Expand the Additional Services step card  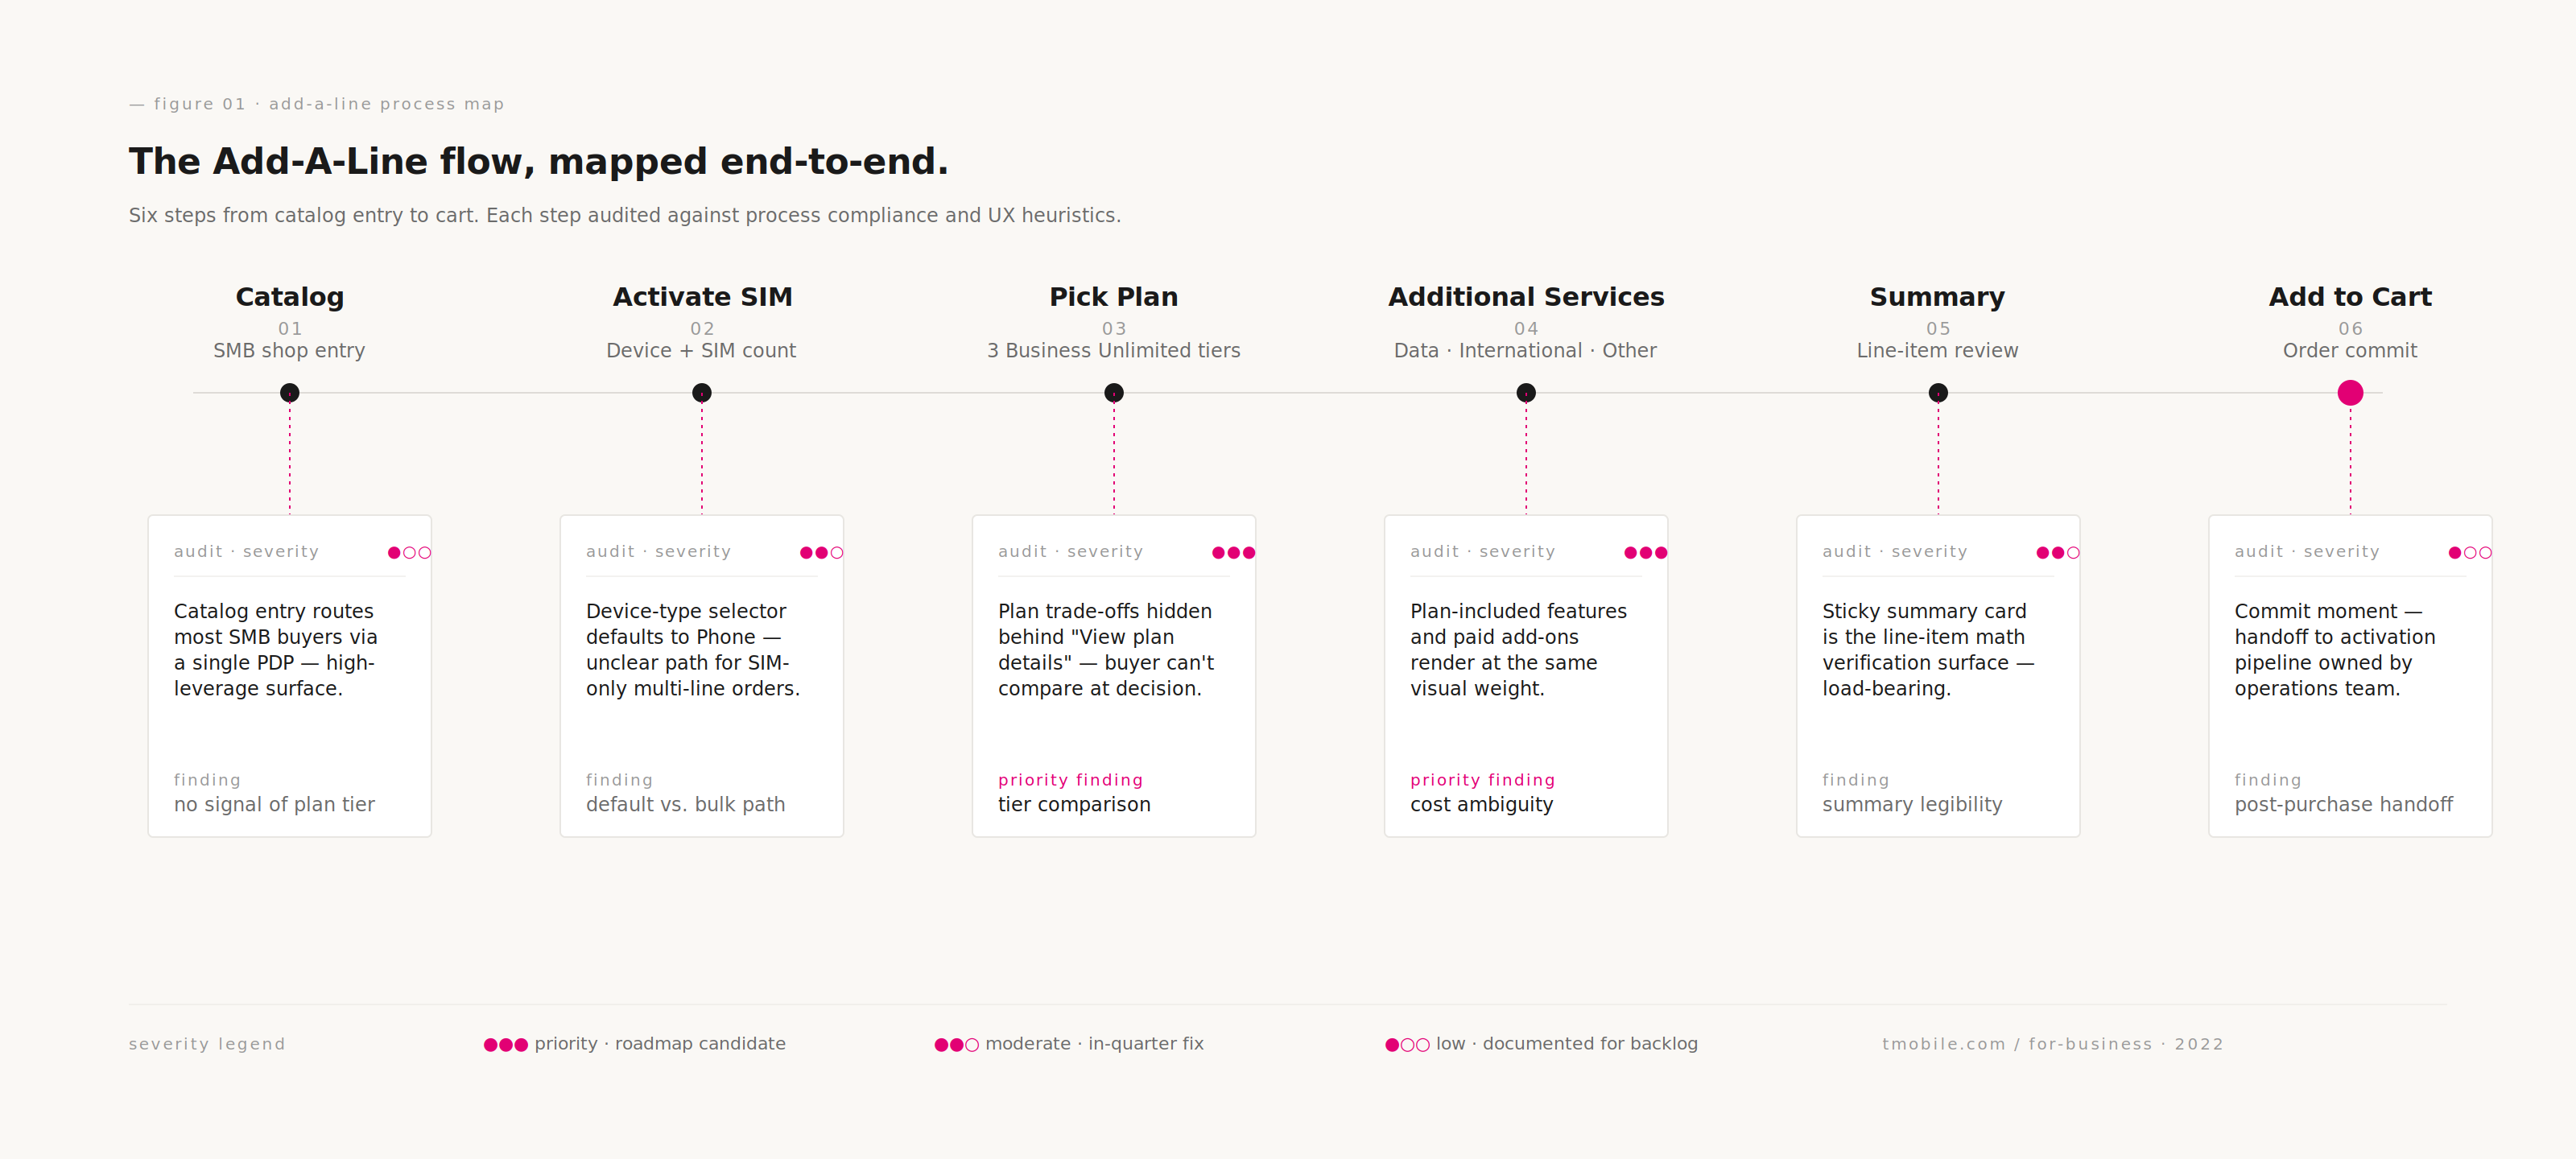pos(1525,676)
